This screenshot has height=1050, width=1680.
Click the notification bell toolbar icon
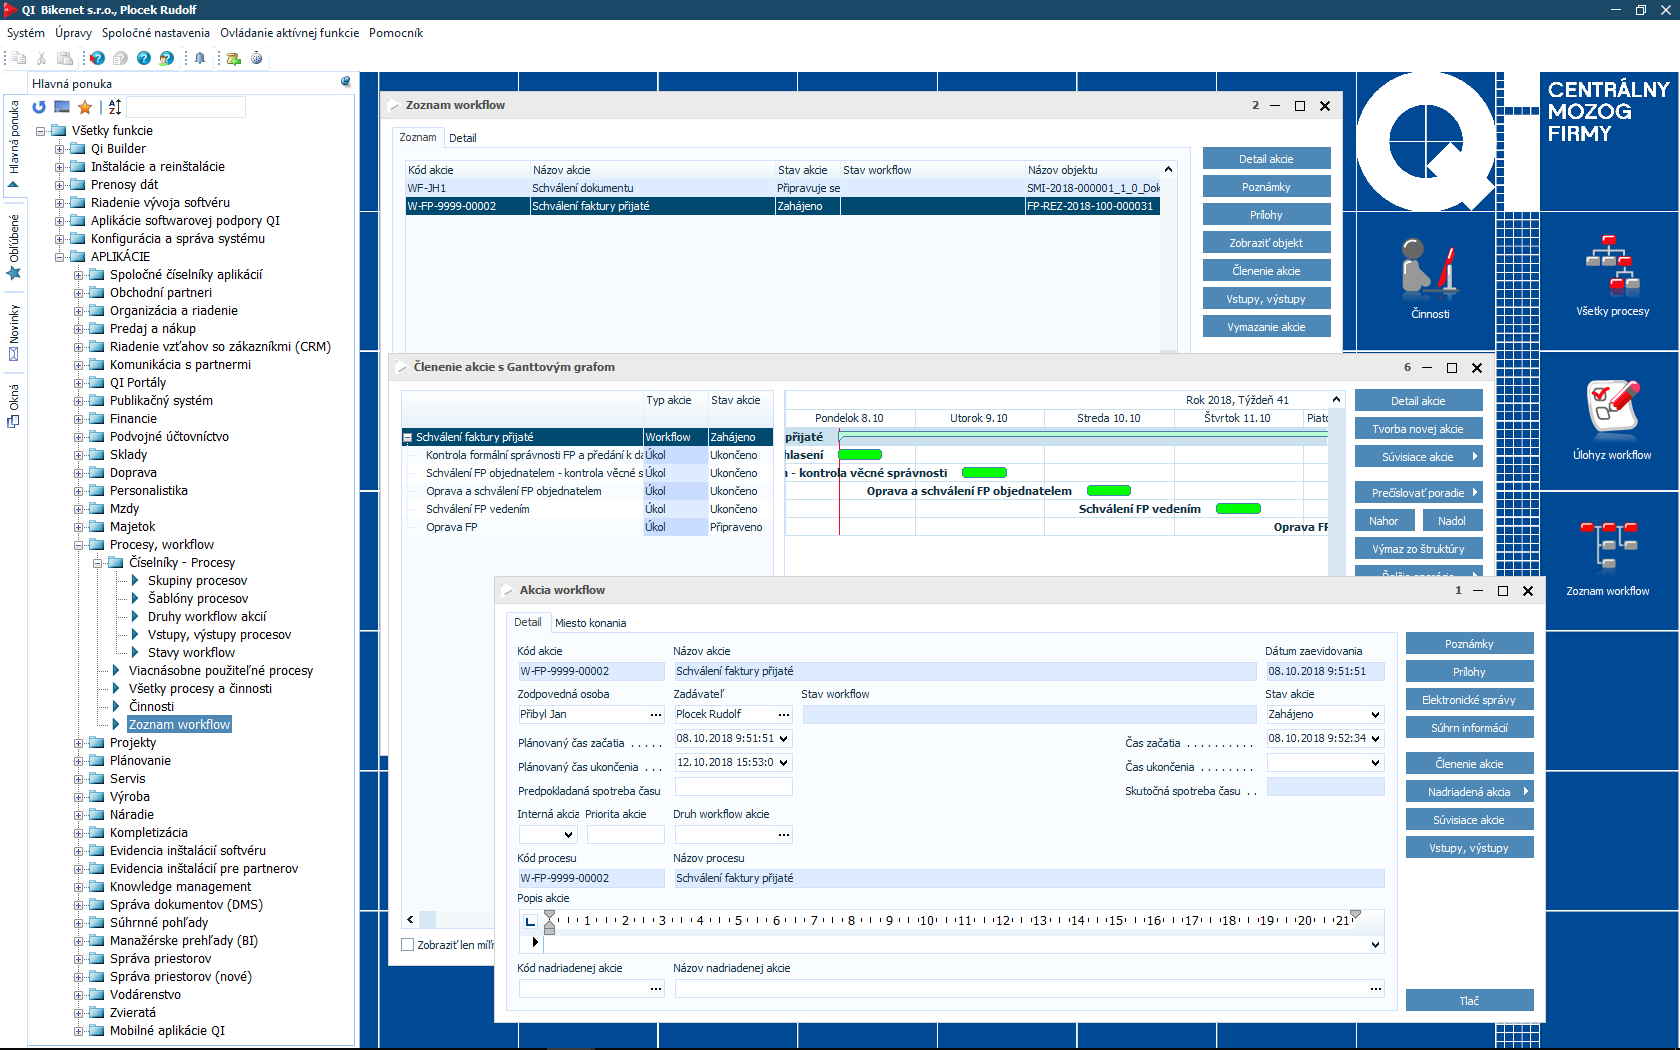coord(200,58)
